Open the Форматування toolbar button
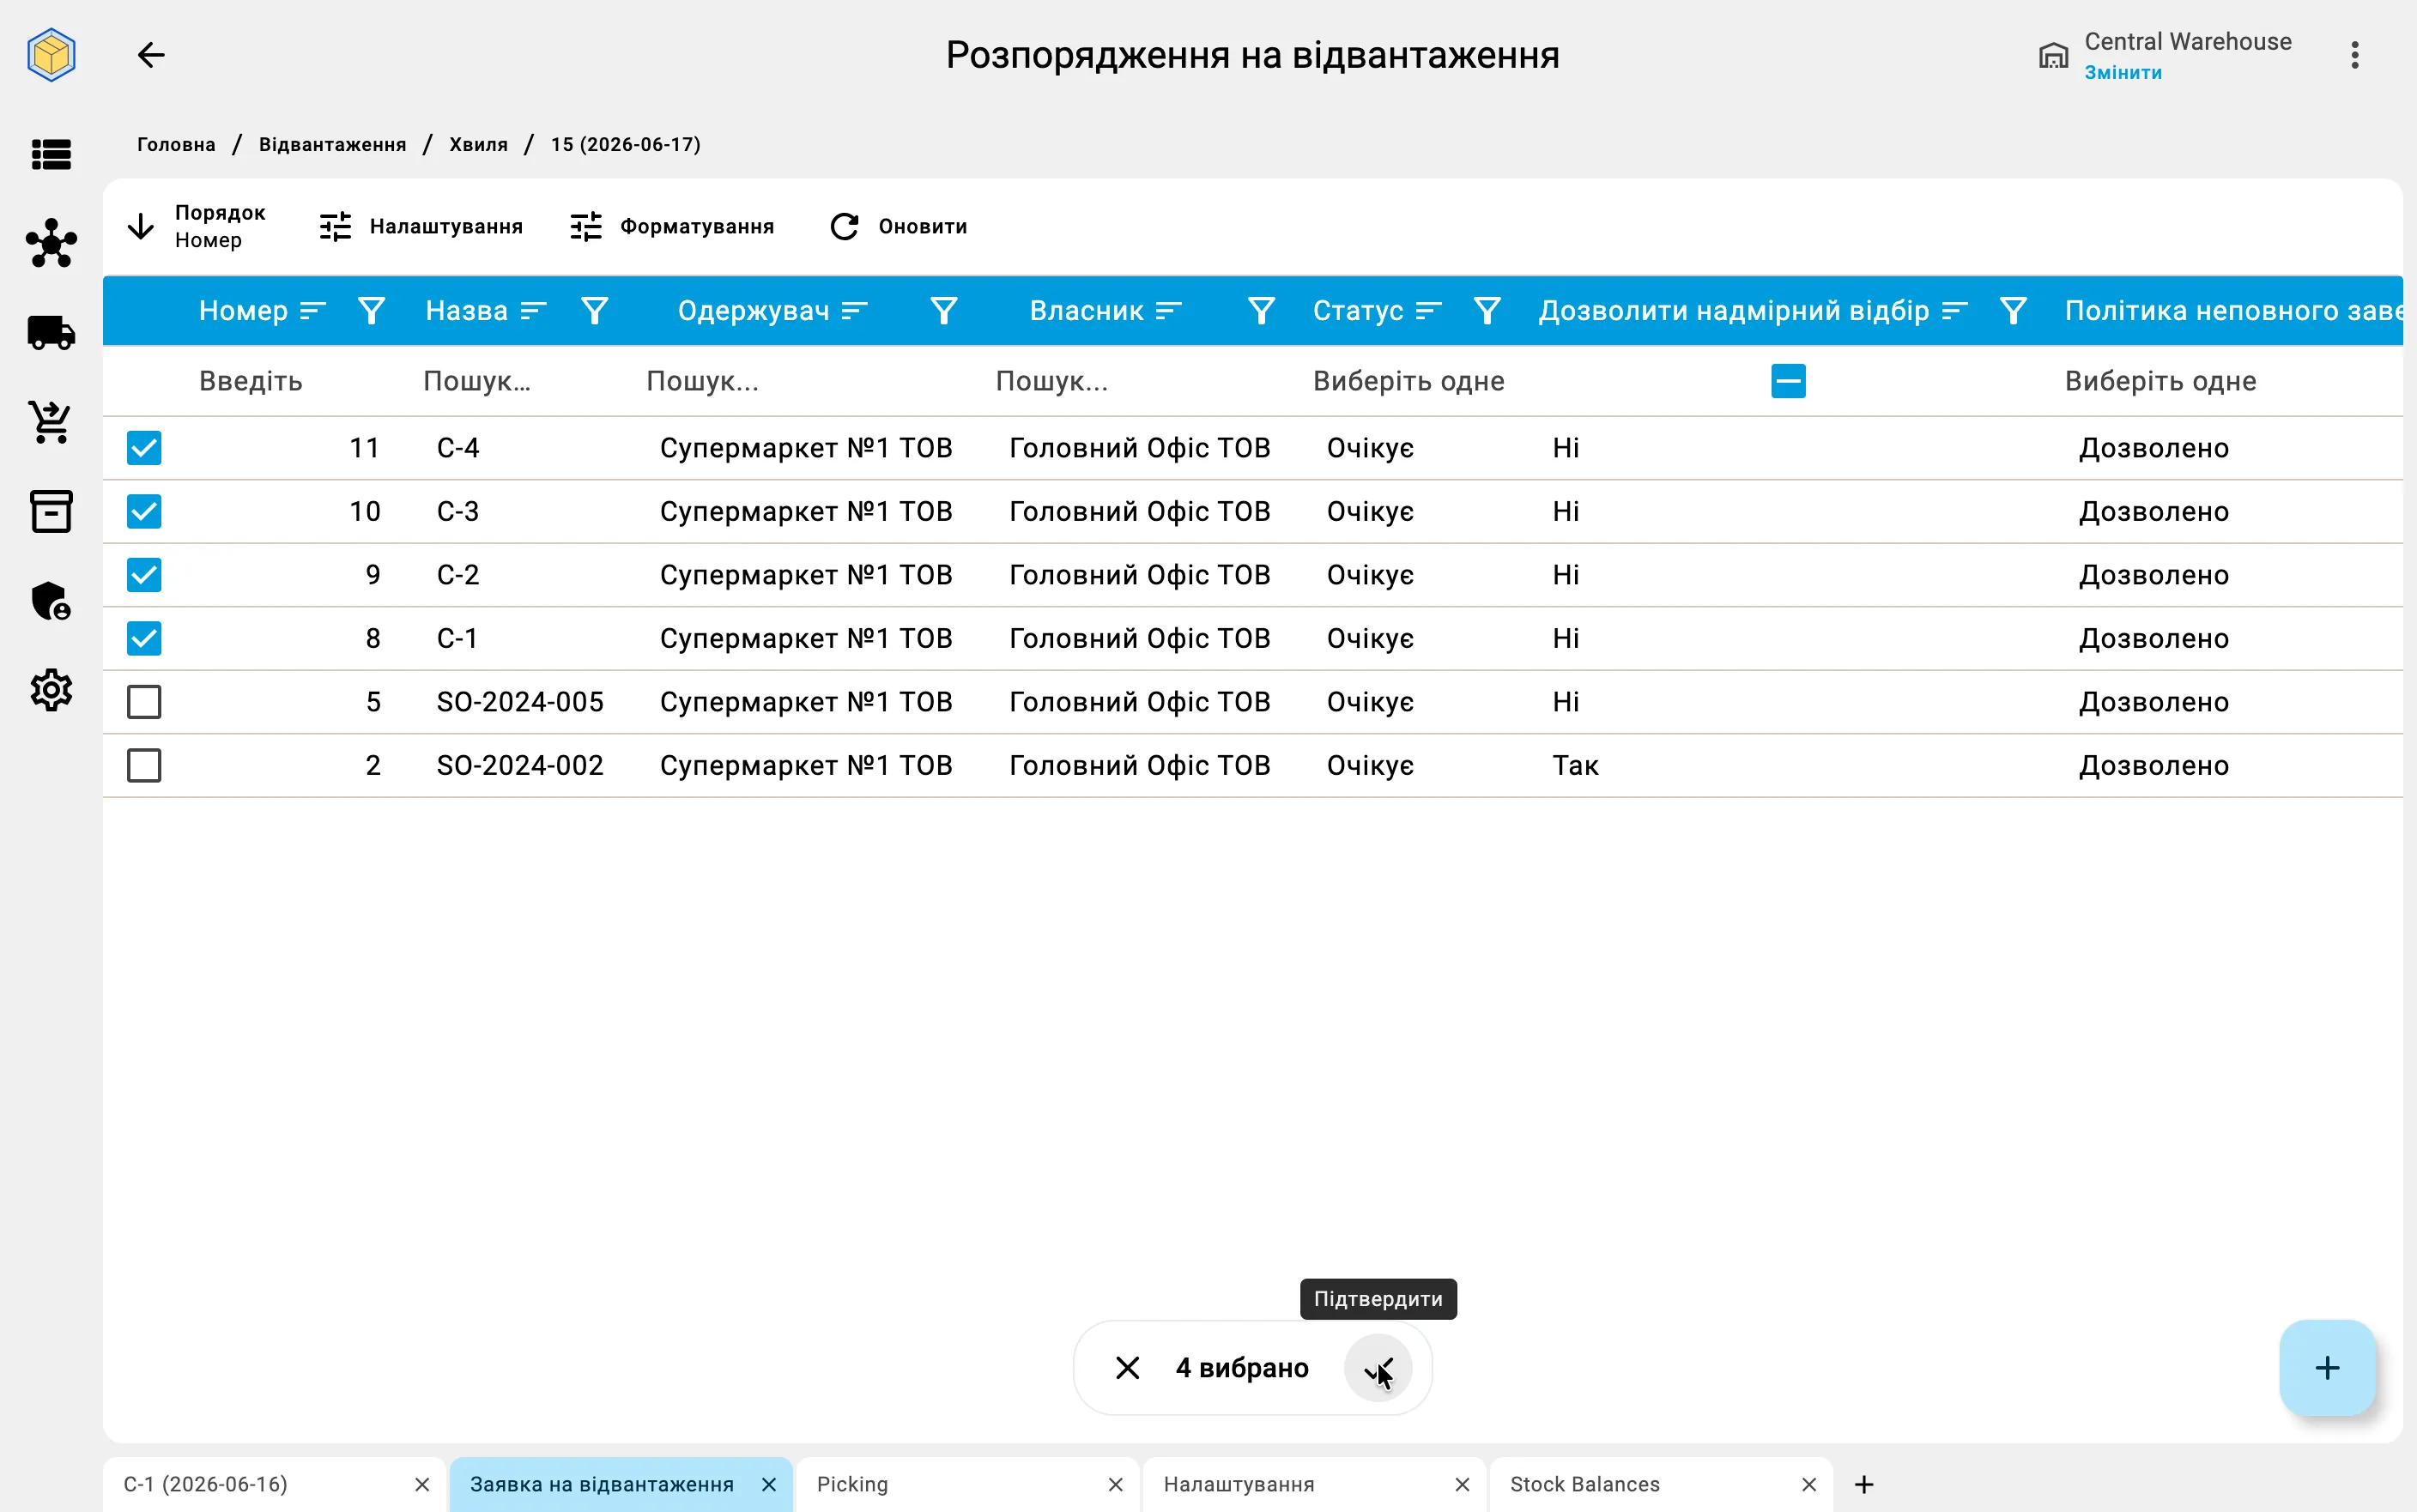This screenshot has height=1512, width=2417. coord(671,227)
